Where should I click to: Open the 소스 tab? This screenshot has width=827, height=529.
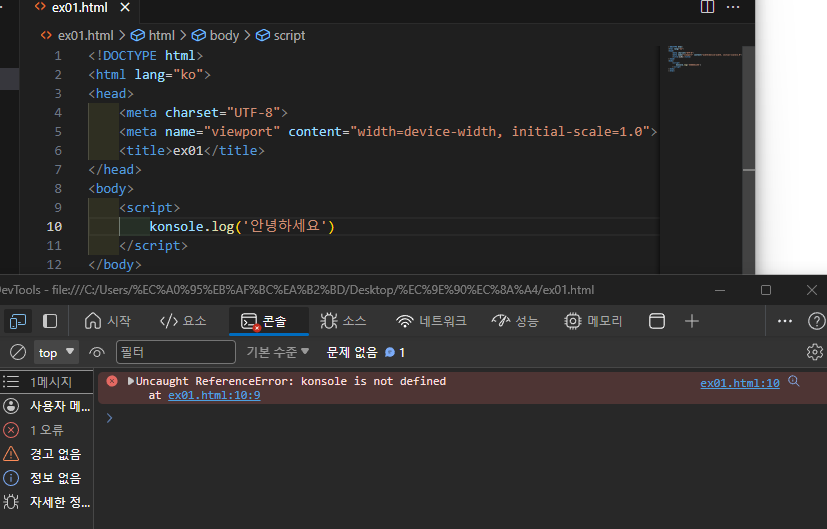343,321
